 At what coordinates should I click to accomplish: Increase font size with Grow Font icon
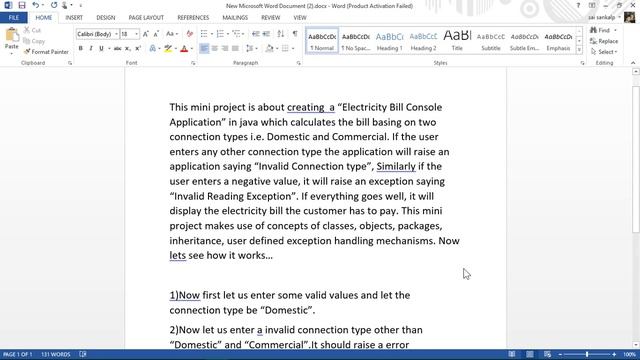[x=146, y=34]
